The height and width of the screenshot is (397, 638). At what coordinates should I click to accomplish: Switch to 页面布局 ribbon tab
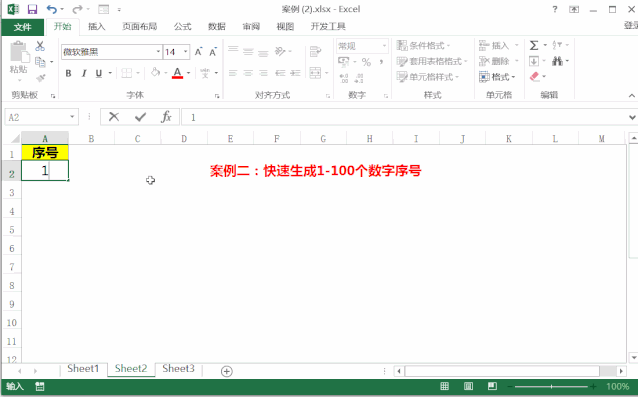[140, 26]
